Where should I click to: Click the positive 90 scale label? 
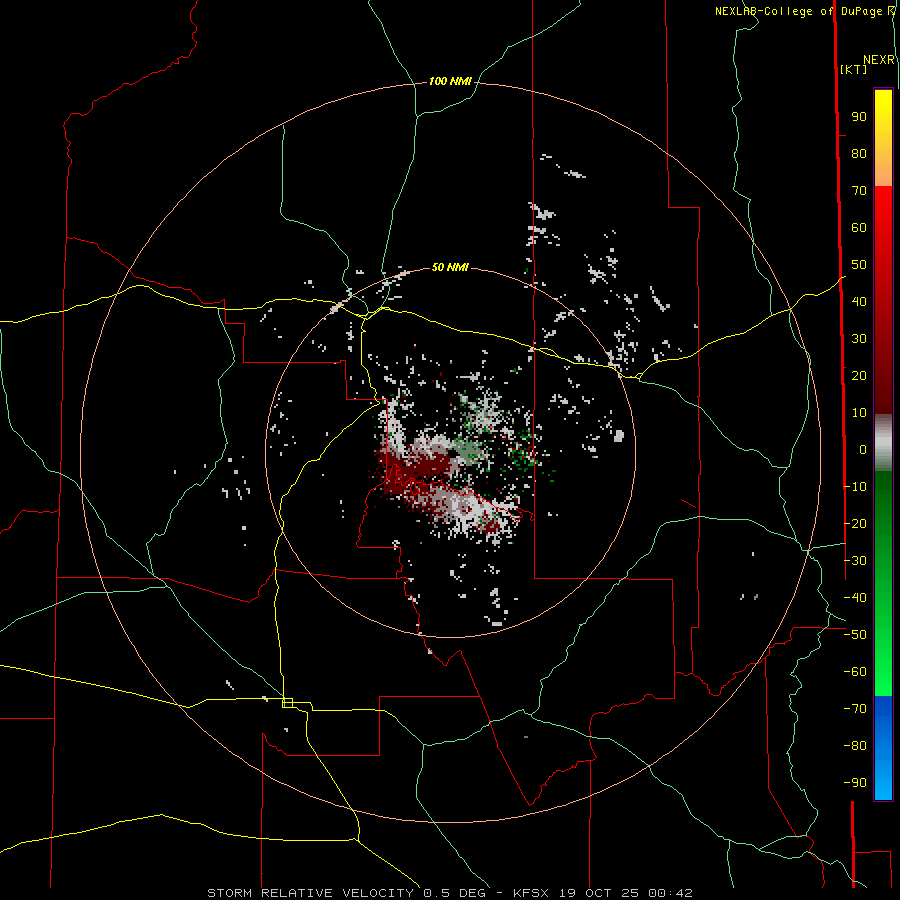[859, 117]
